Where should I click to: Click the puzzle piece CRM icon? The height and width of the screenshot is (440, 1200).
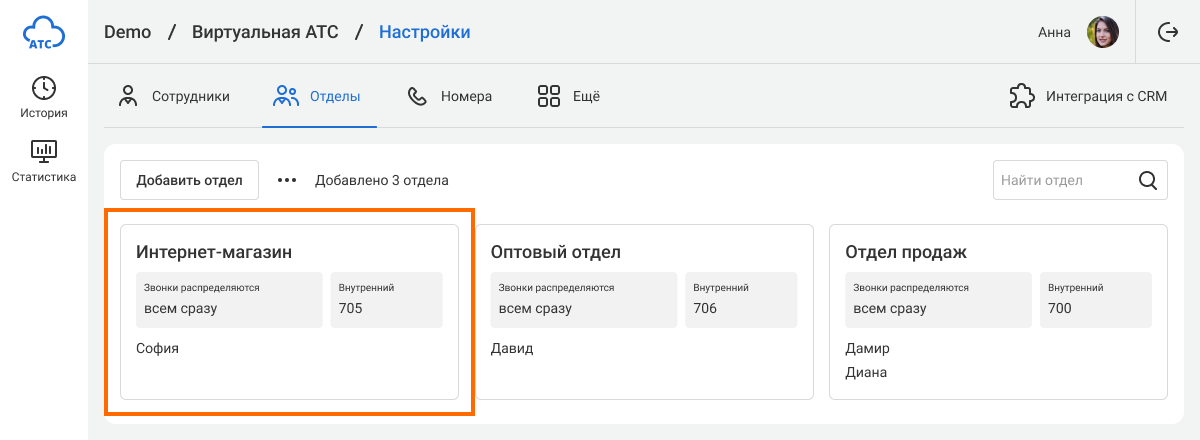(1022, 97)
